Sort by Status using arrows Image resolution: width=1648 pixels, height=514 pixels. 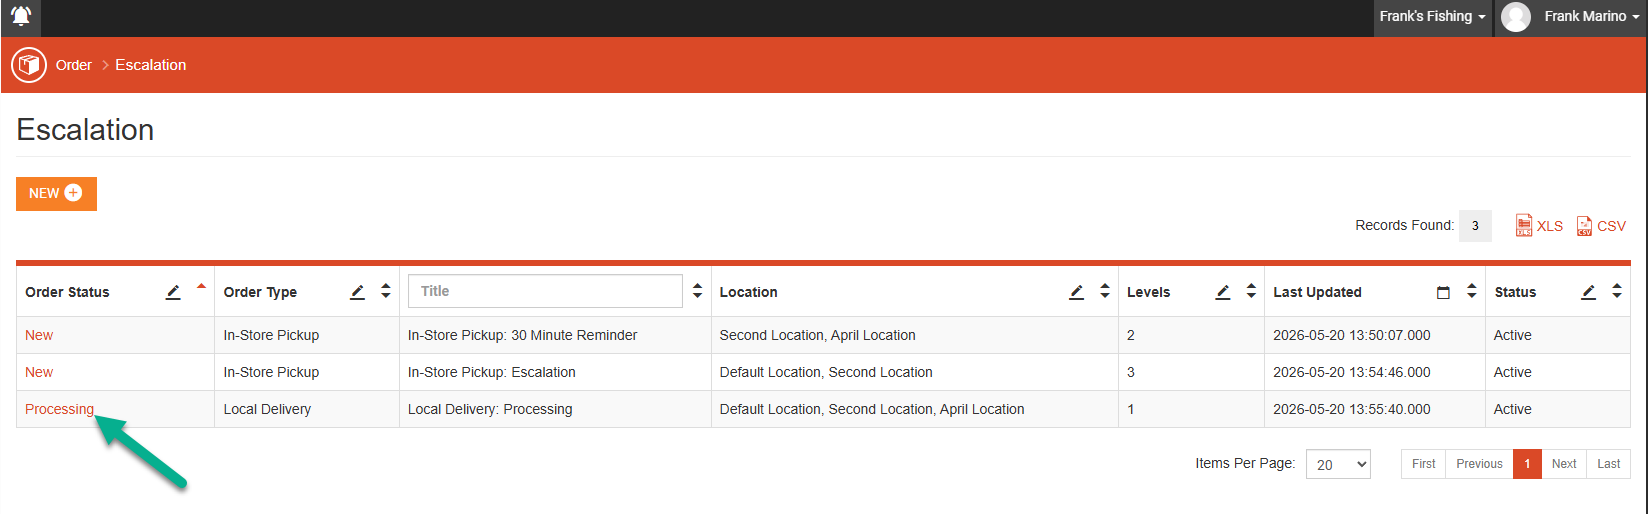[x=1617, y=291]
